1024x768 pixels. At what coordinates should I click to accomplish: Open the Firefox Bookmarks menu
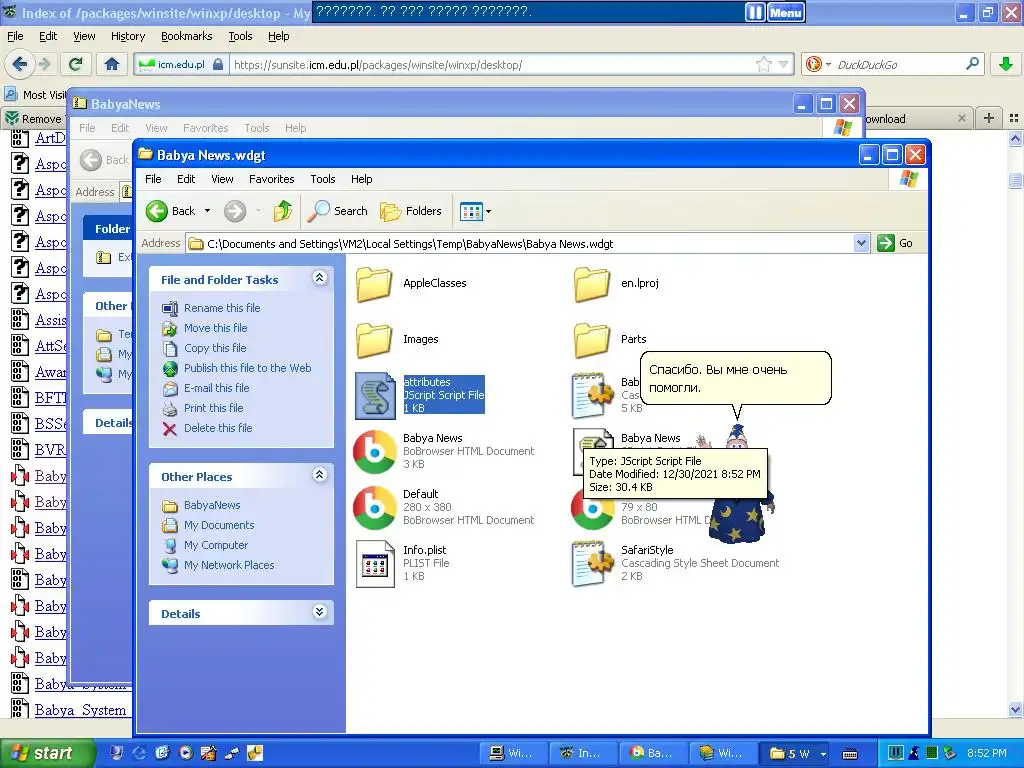pyautogui.click(x=186, y=36)
